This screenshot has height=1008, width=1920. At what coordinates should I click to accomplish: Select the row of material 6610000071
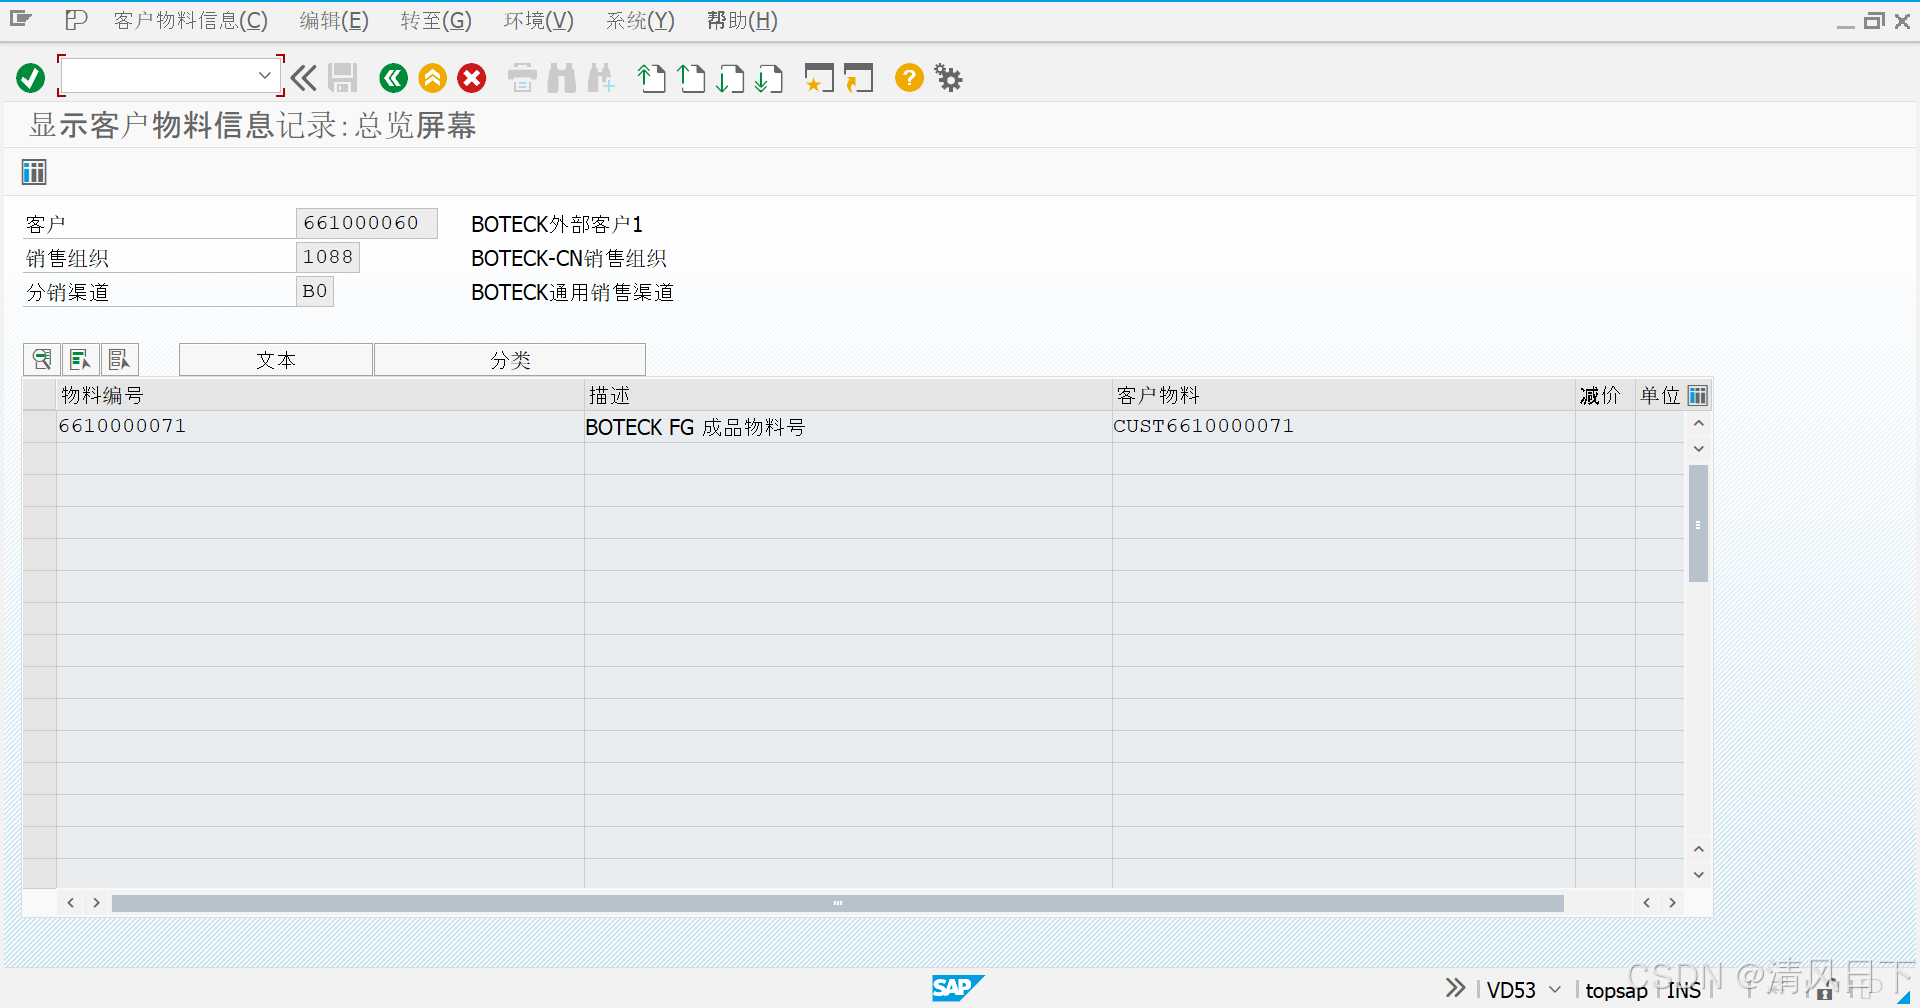pos(122,425)
